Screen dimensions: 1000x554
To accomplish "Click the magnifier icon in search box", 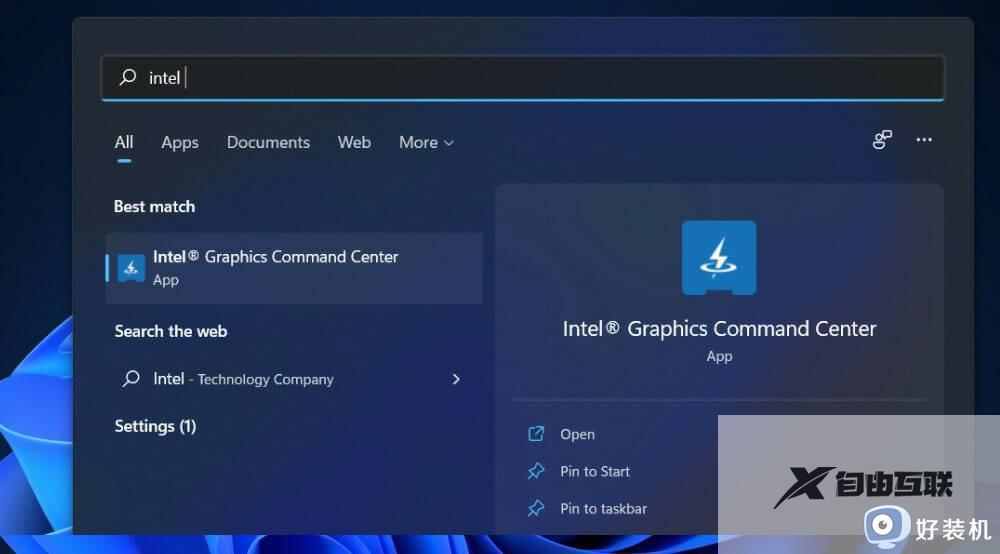I will (x=128, y=77).
